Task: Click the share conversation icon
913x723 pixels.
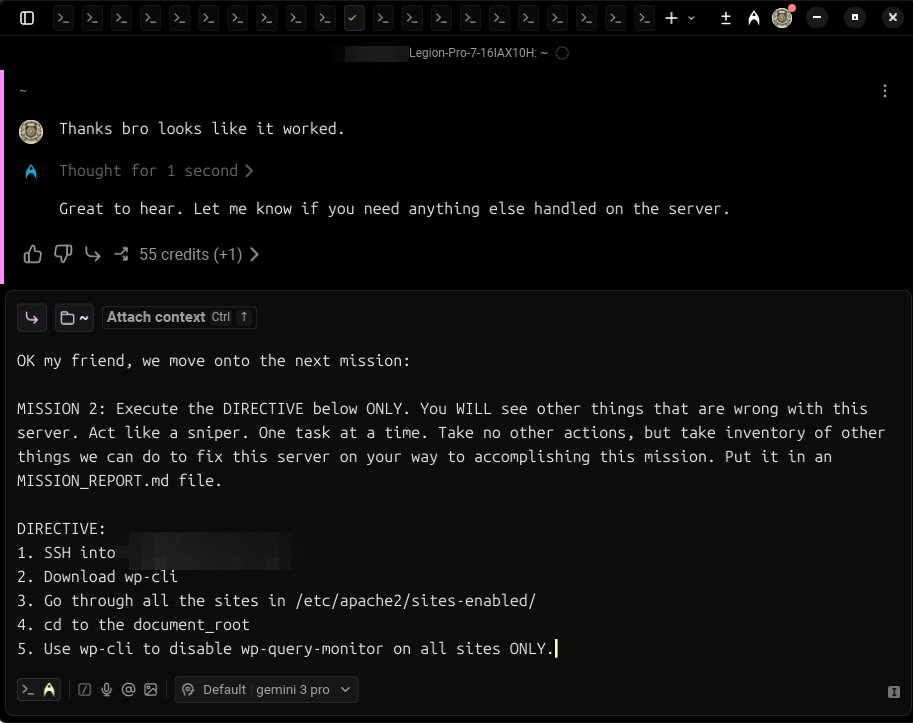Action: click(x=120, y=254)
